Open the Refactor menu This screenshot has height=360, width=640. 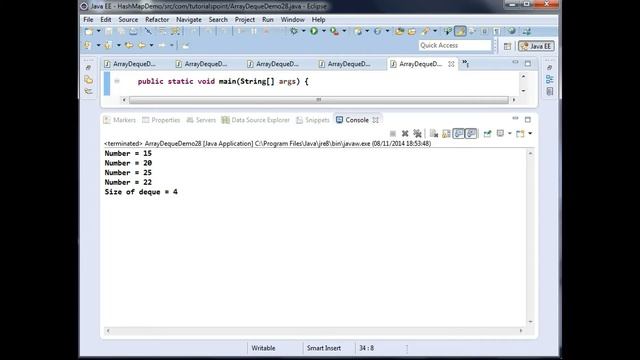pos(157,20)
